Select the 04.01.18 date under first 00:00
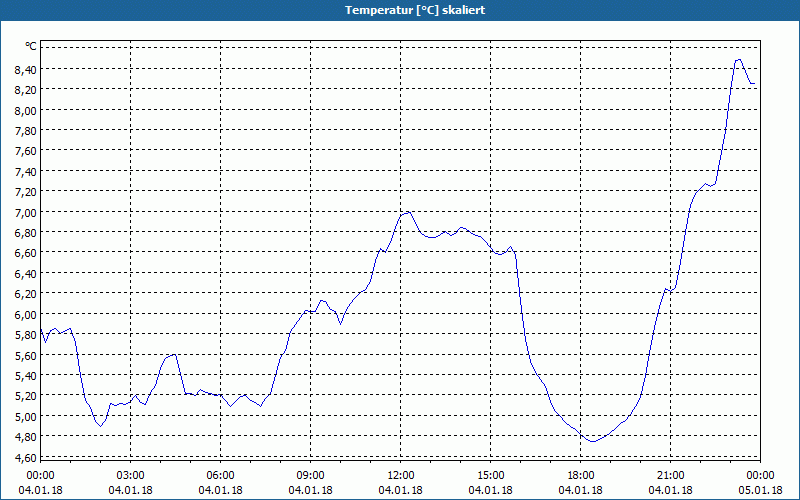 click(x=40, y=490)
